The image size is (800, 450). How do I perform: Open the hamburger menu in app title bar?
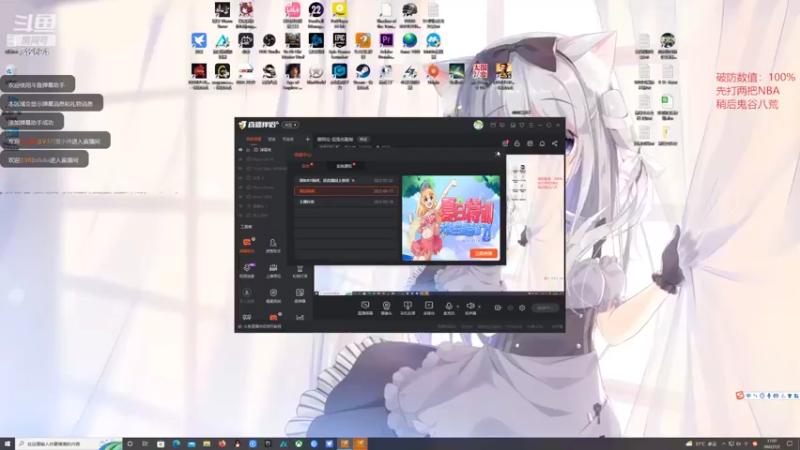[x=531, y=125]
